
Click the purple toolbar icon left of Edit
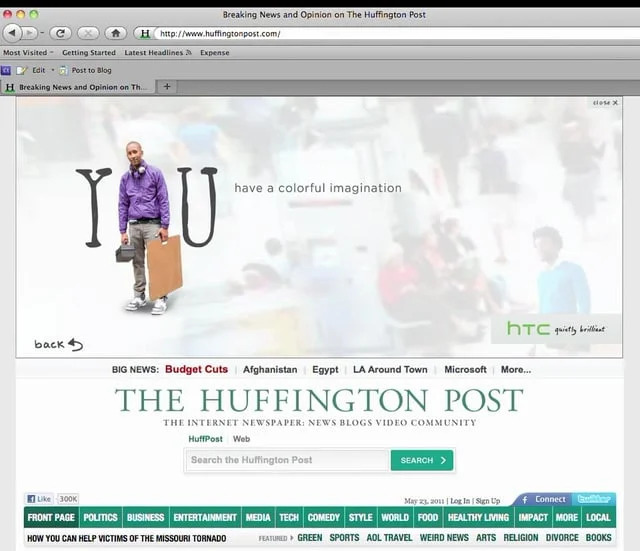pyautogui.click(x=6, y=70)
